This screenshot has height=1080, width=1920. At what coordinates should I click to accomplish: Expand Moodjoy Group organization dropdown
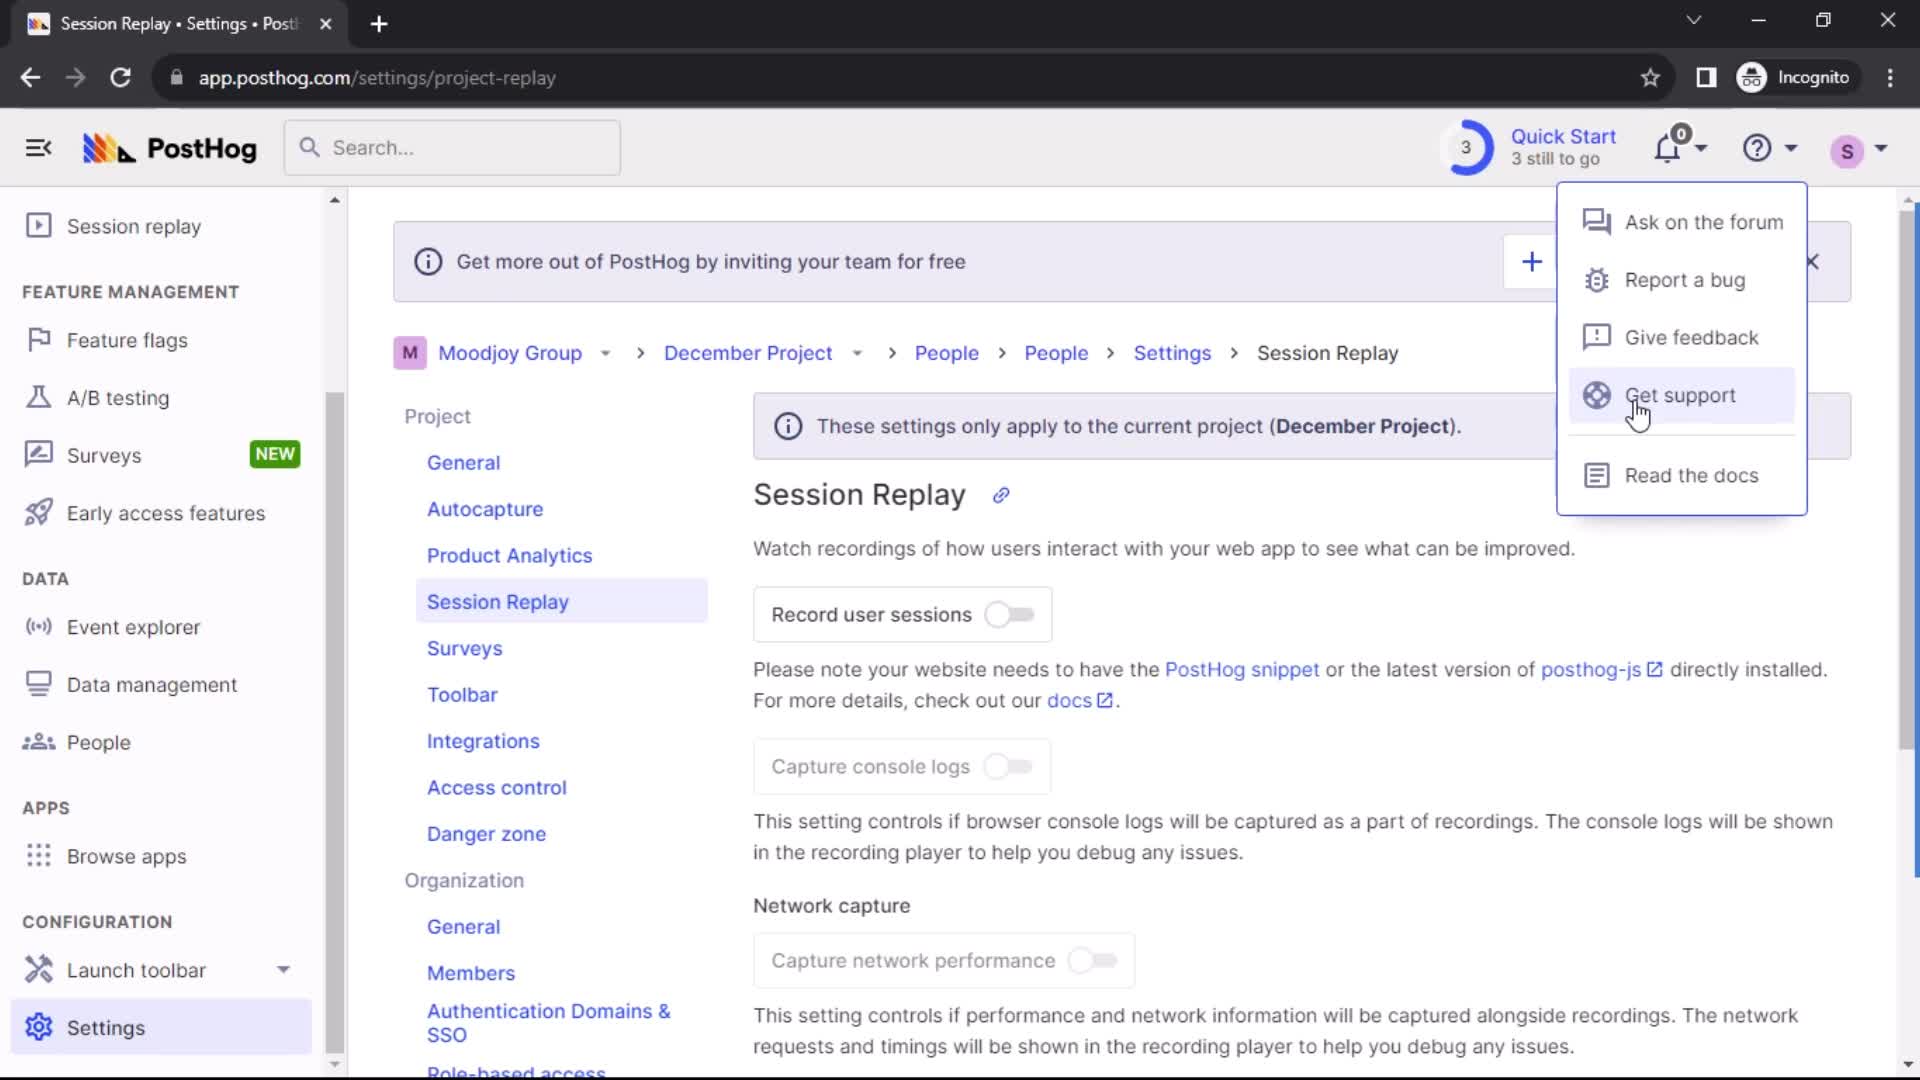(605, 354)
